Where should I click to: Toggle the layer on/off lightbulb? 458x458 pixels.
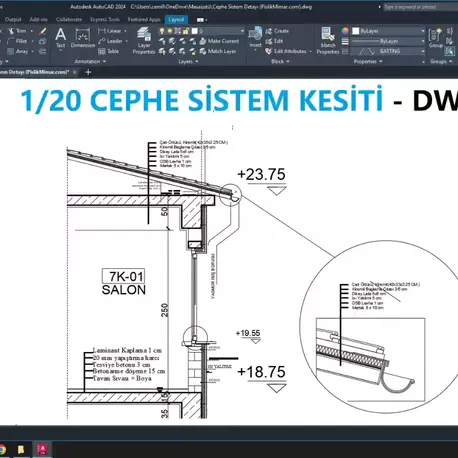[x=162, y=31]
